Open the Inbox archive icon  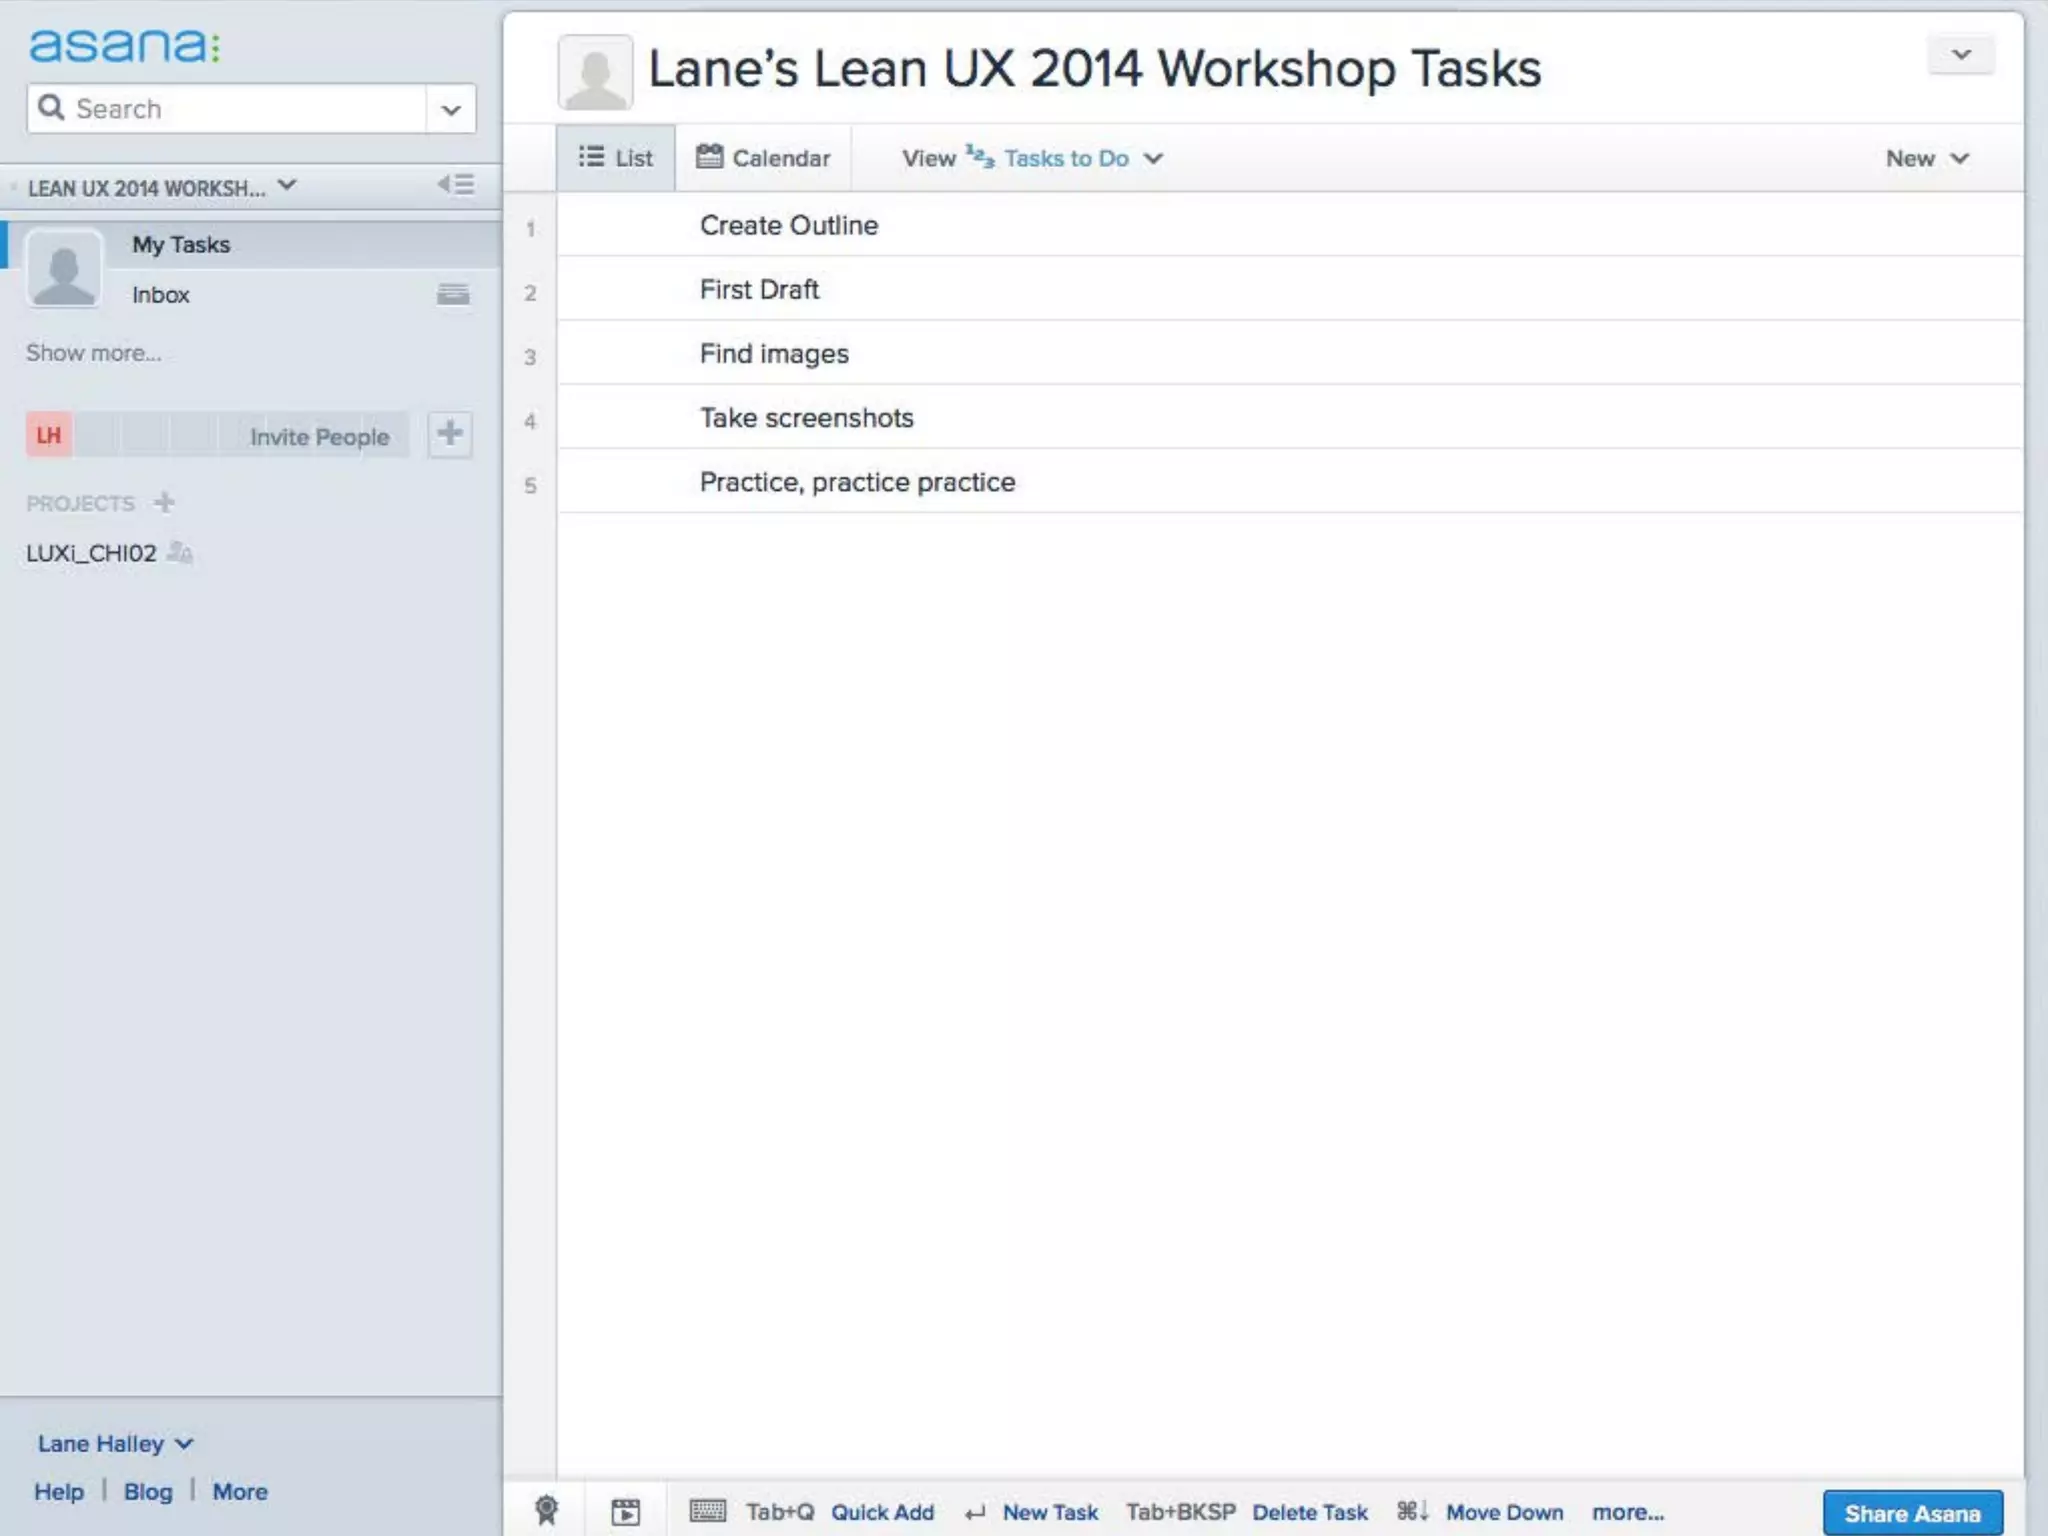(453, 294)
